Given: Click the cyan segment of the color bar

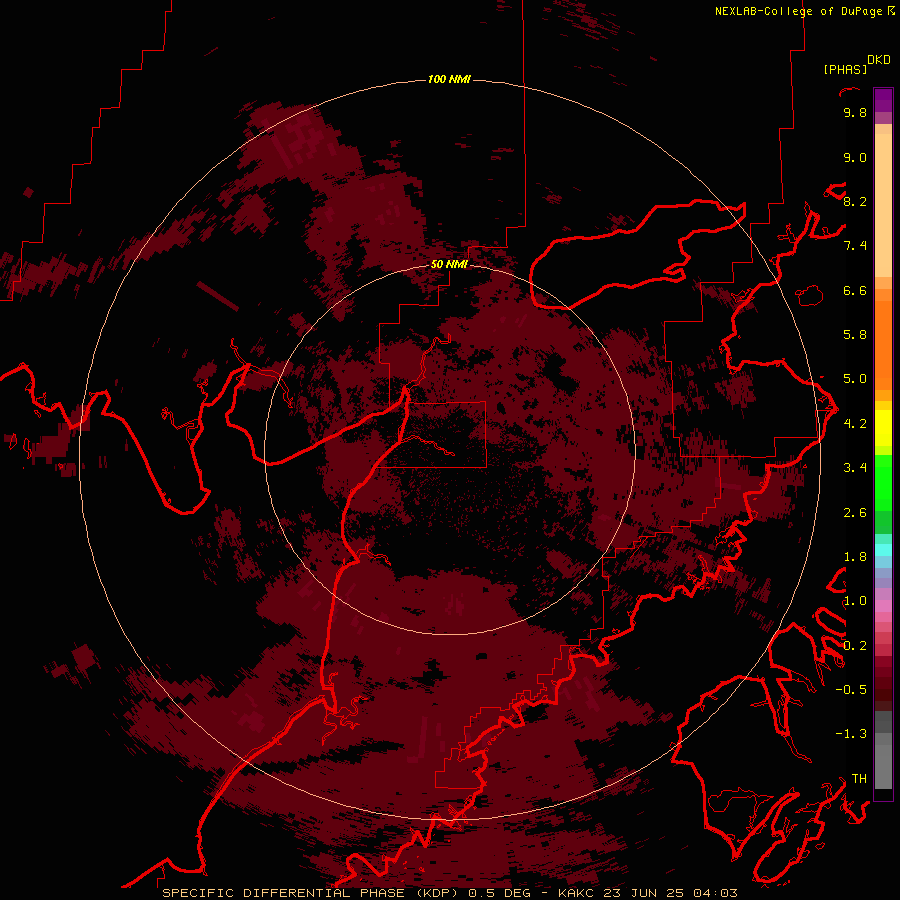Looking at the screenshot, I should (x=883, y=550).
